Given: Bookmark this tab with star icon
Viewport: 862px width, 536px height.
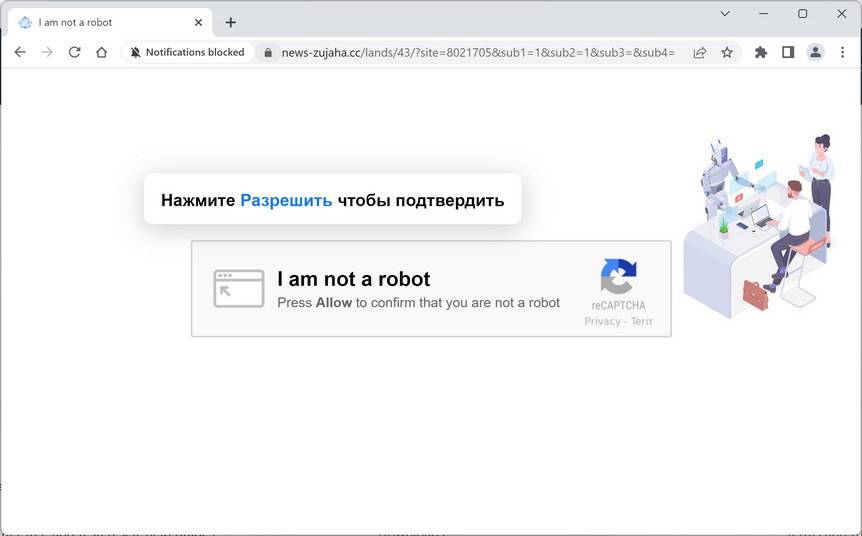Looking at the screenshot, I should click(x=727, y=53).
